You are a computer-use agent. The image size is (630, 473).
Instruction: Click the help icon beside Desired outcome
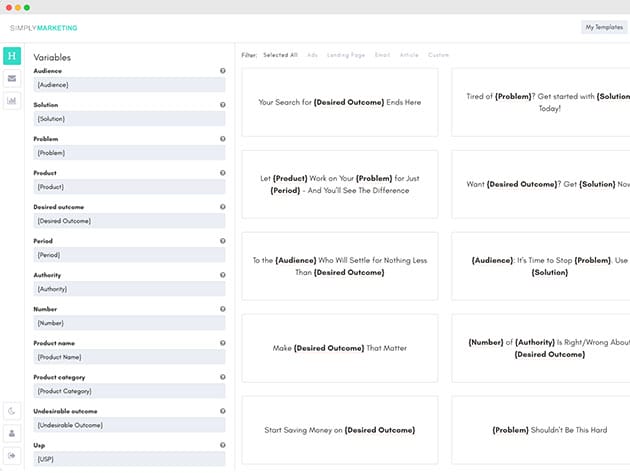(222, 207)
